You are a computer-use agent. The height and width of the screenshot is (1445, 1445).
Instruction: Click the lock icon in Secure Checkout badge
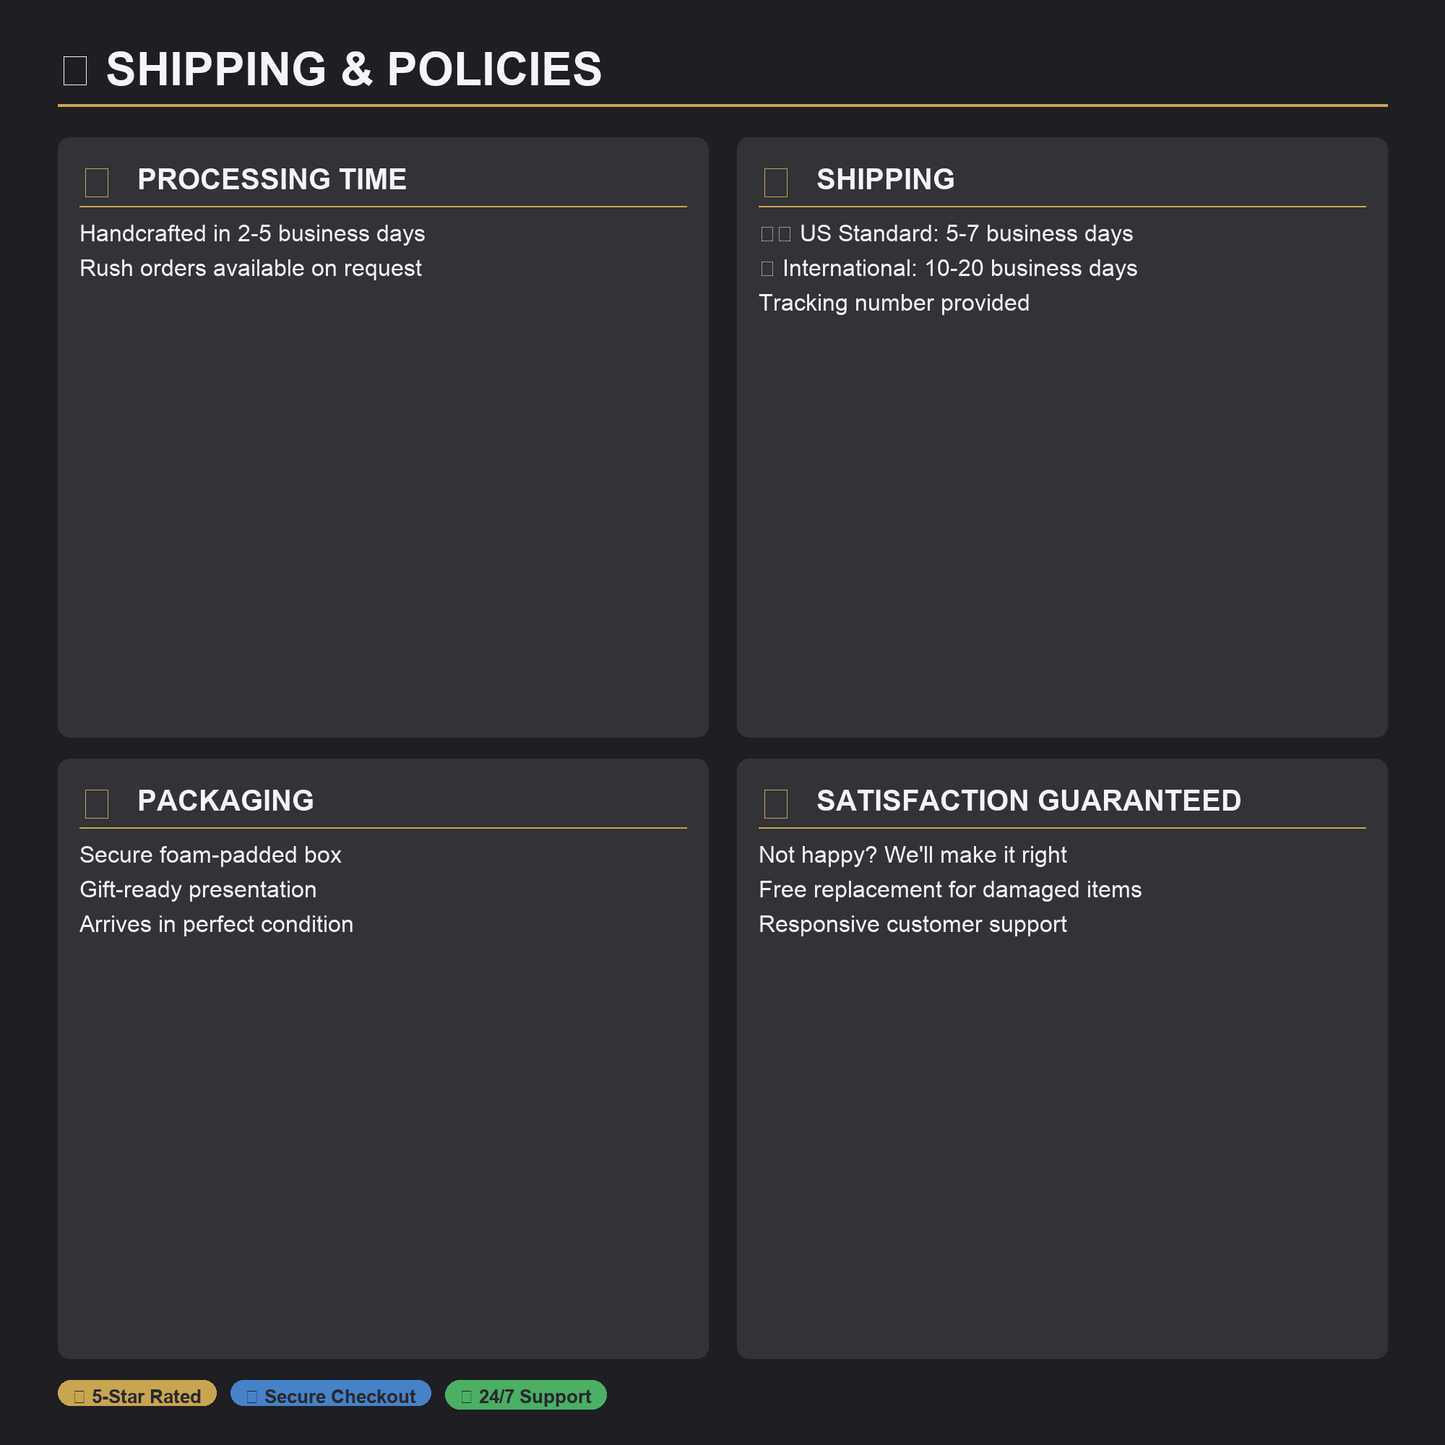252,1397
